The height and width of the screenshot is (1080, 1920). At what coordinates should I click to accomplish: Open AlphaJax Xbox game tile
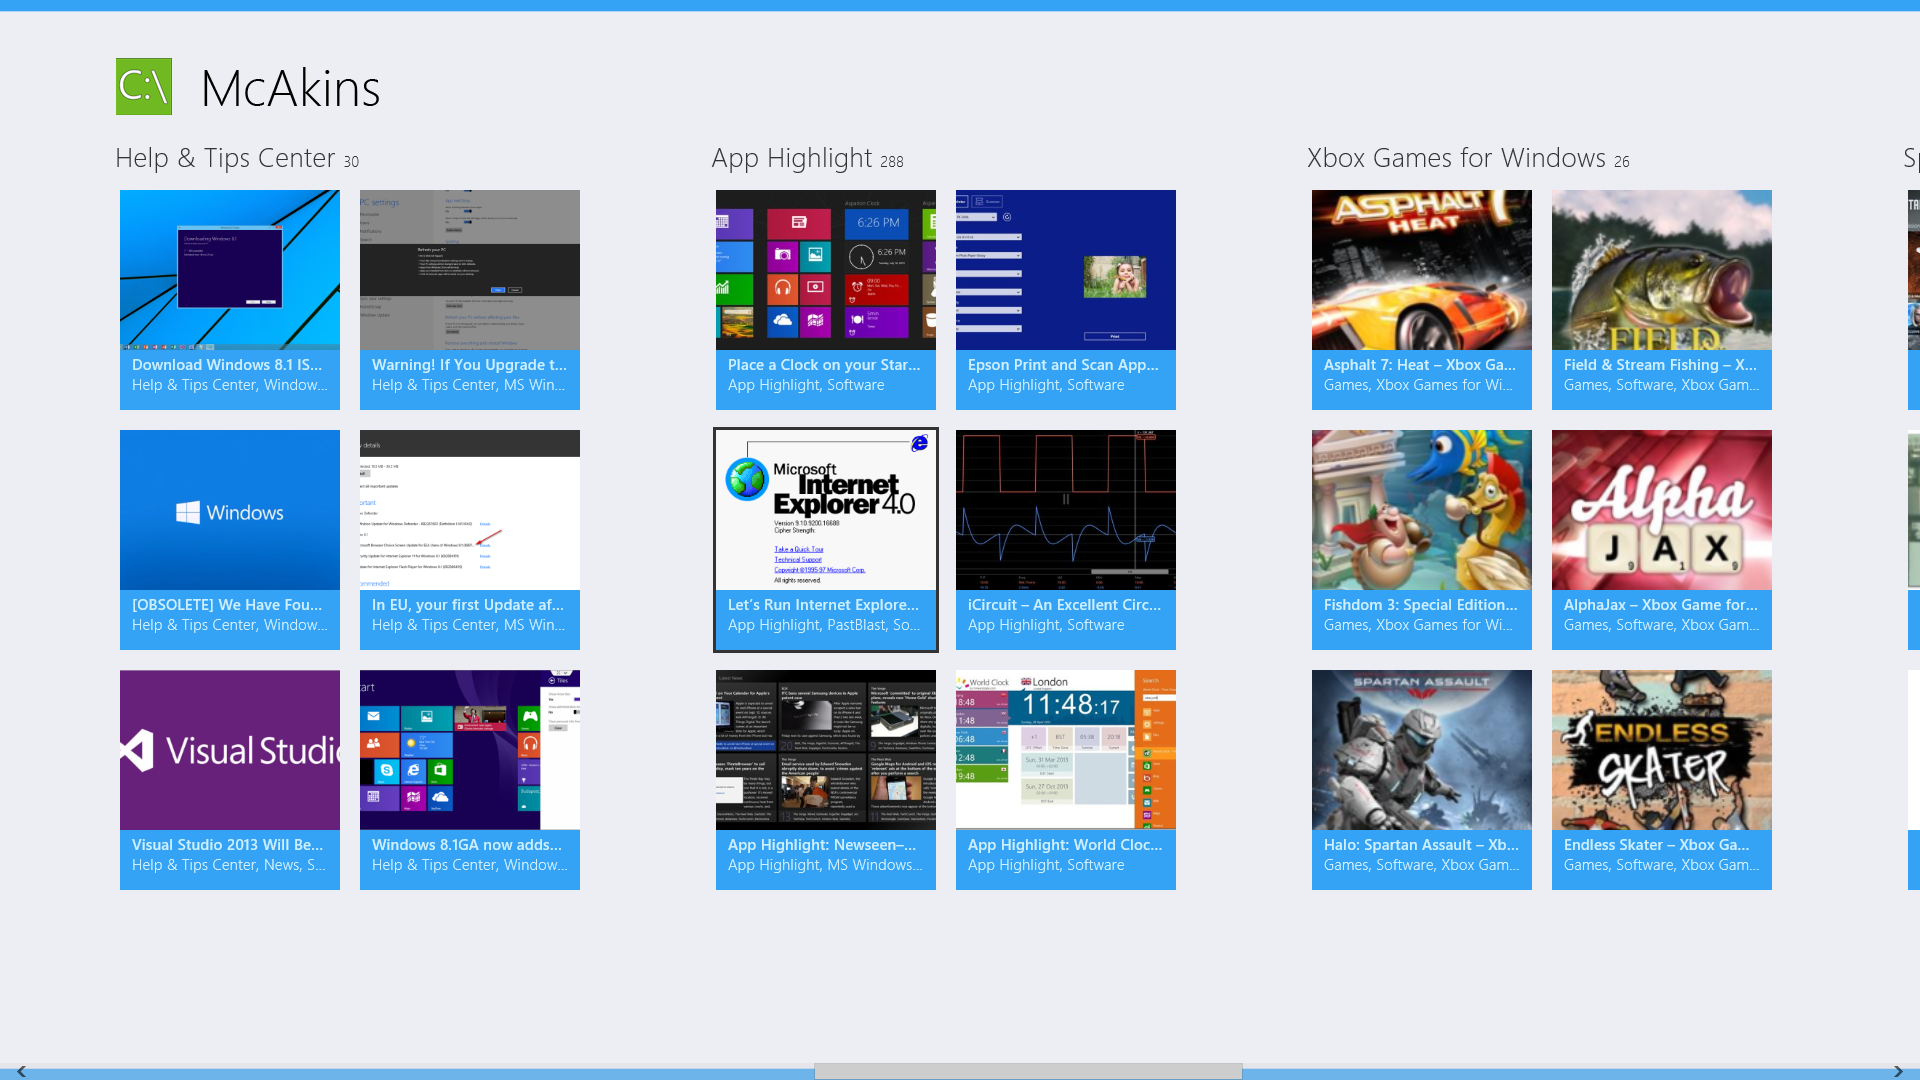click(x=1662, y=539)
